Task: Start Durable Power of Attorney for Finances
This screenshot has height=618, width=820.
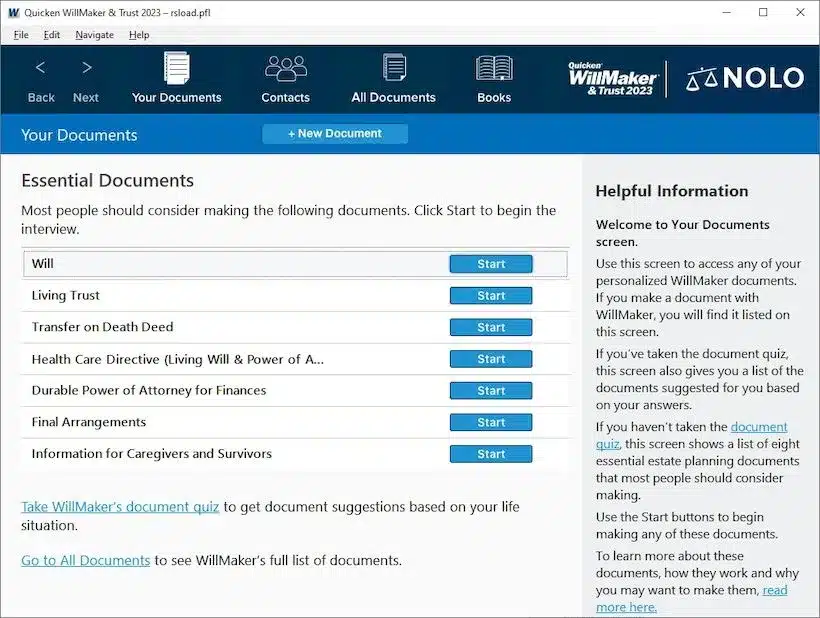Action: click(491, 391)
